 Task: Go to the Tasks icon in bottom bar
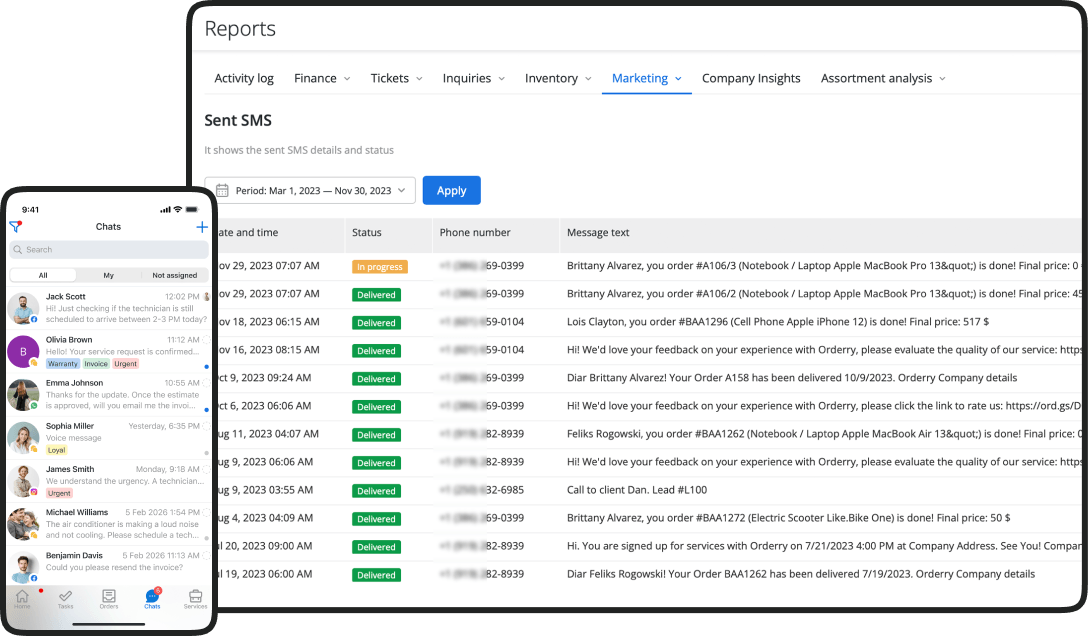65,598
